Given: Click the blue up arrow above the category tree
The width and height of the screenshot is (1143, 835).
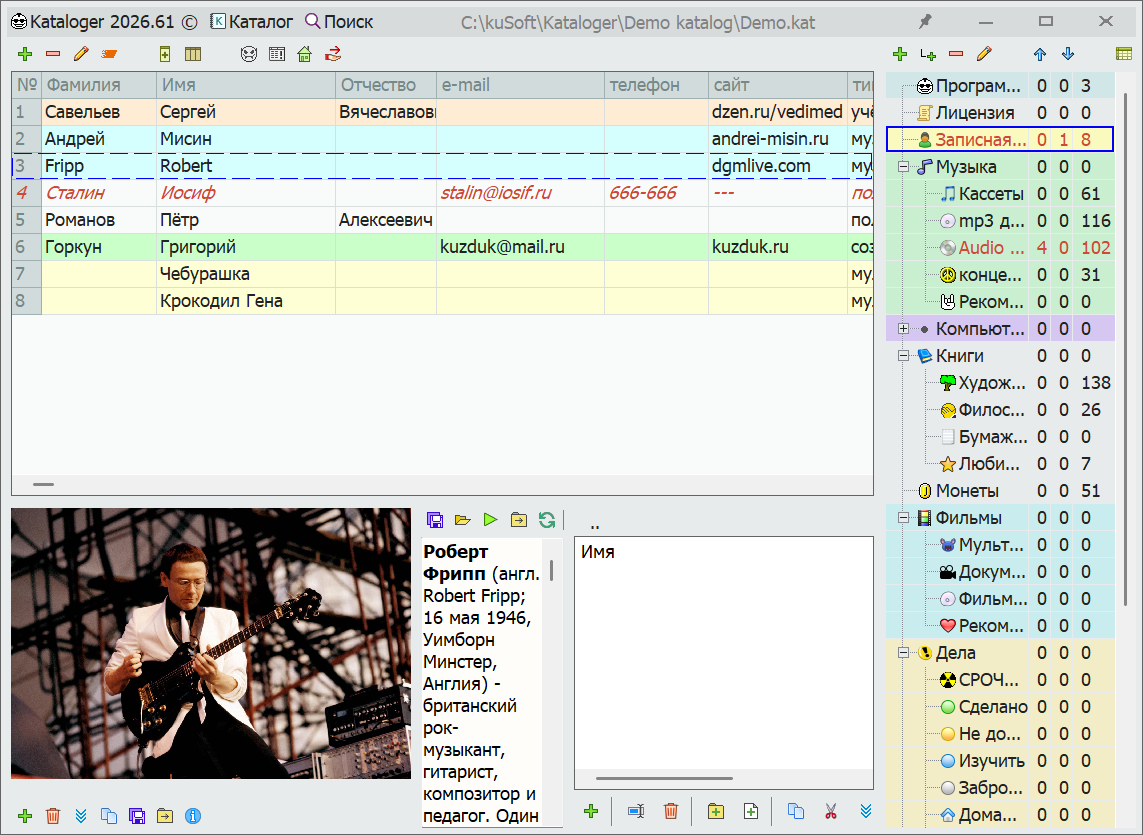Looking at the screenshot, I should [x=1040, y=54].
